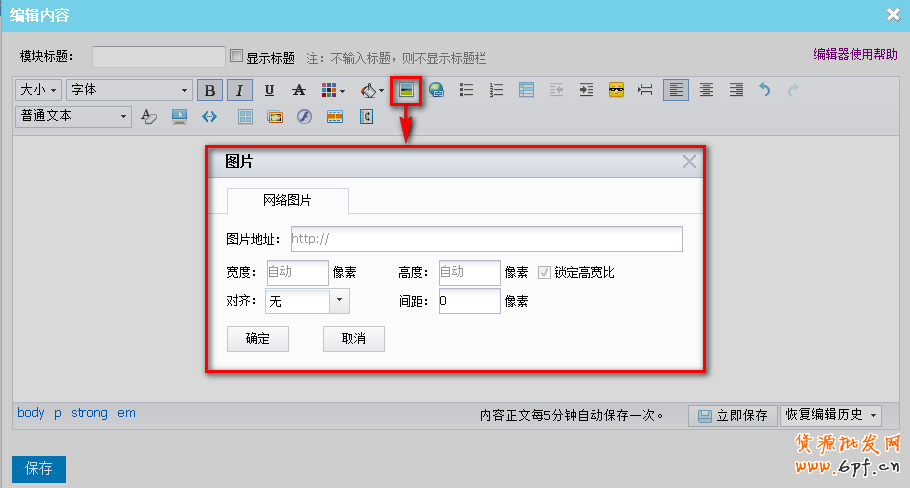Expand the 对齐 alignment dropdown
The width and height of the screenshot is (910, 488).
pyautogui.click(x=339, y=300)
